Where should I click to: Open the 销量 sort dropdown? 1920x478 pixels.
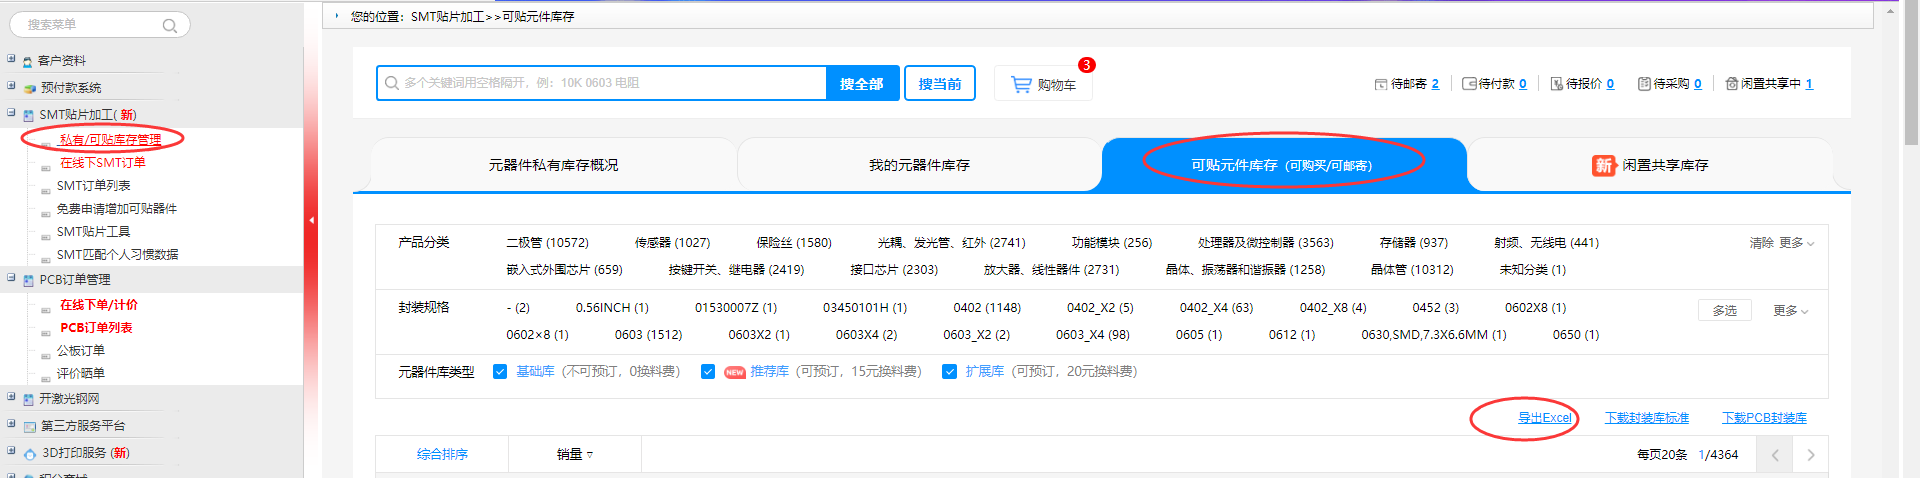point(575,454)
